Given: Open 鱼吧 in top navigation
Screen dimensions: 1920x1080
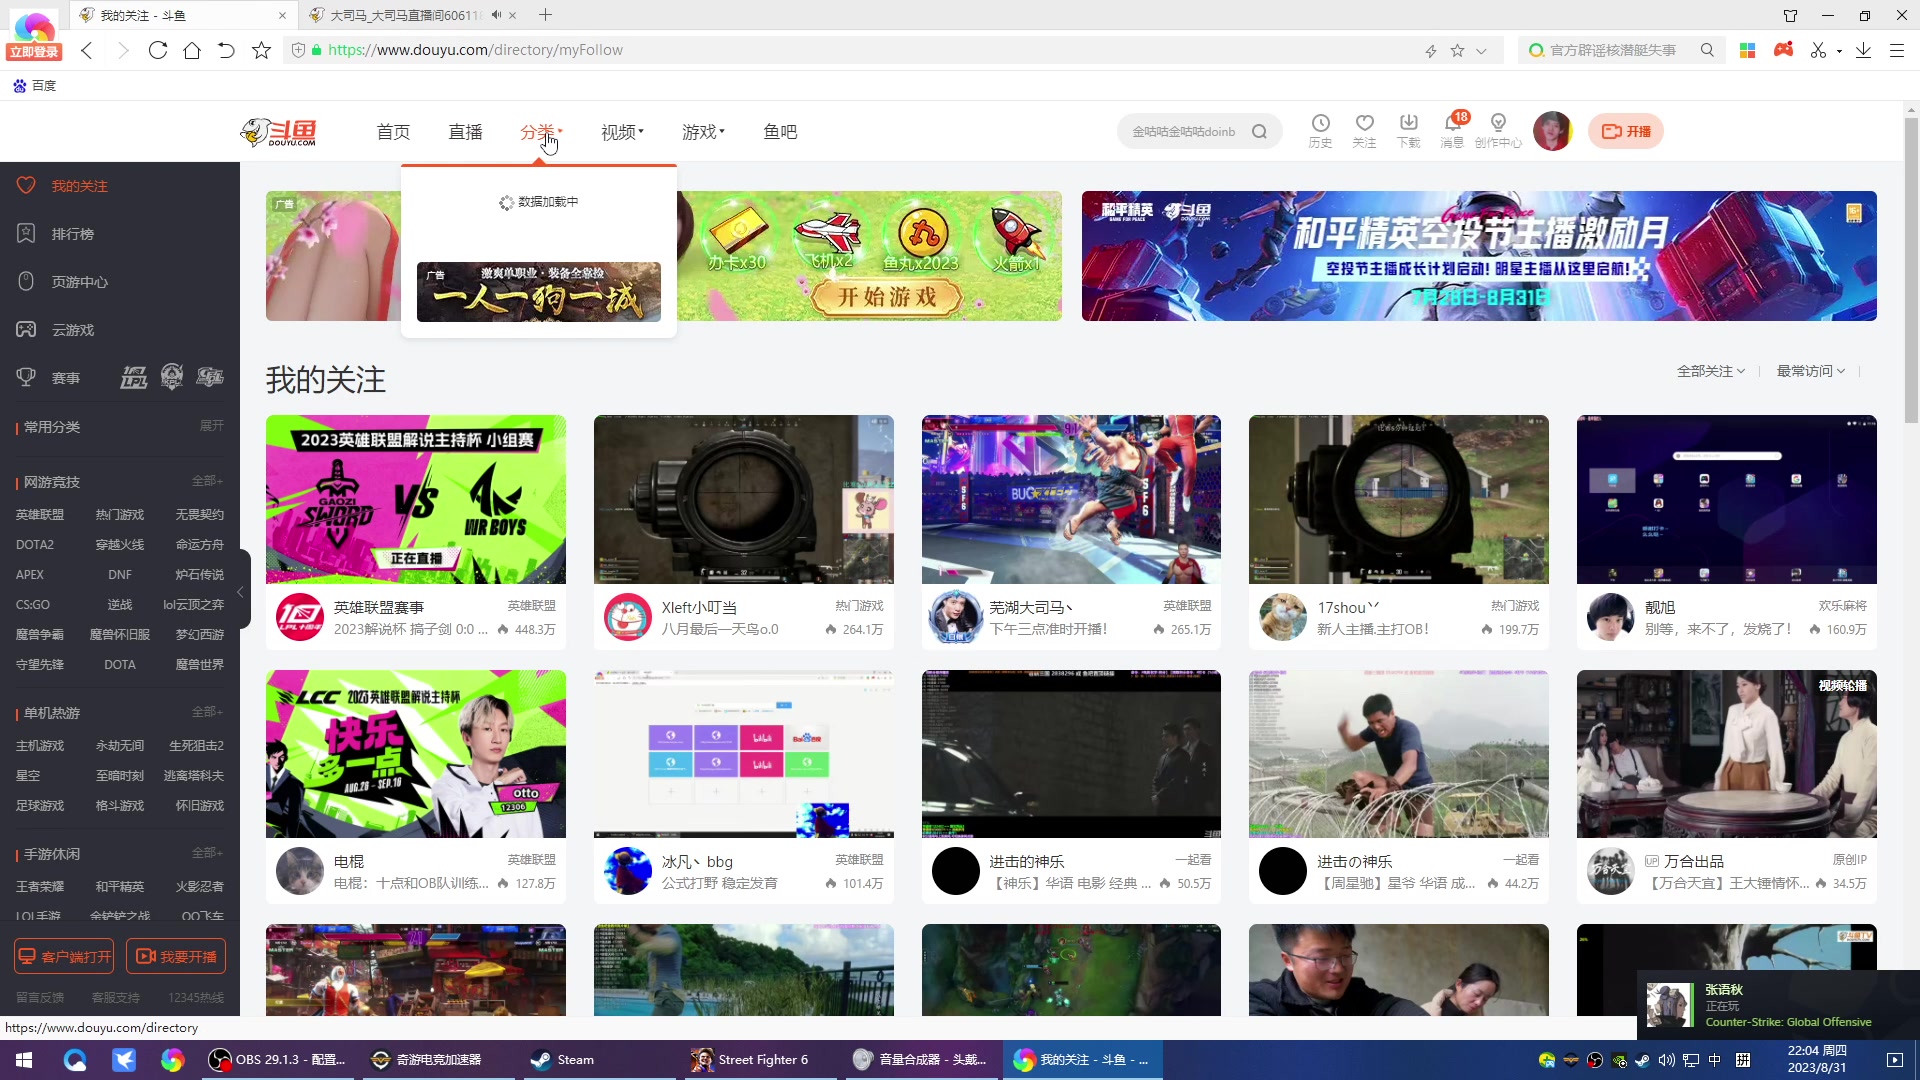Looking at the screenshot, I should click(x=780, y=132).
